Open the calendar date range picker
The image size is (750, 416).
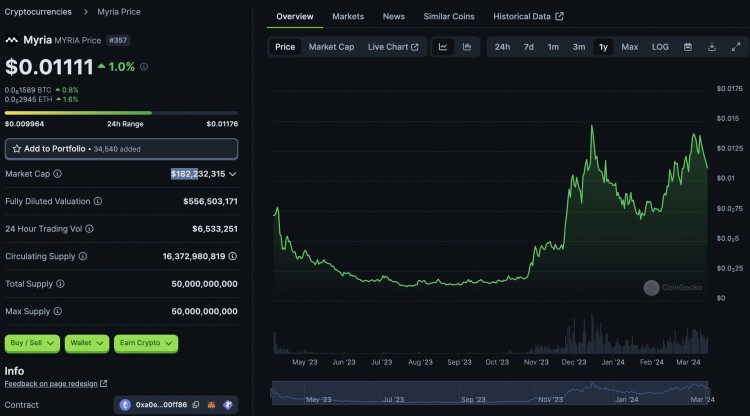point(688,47)
